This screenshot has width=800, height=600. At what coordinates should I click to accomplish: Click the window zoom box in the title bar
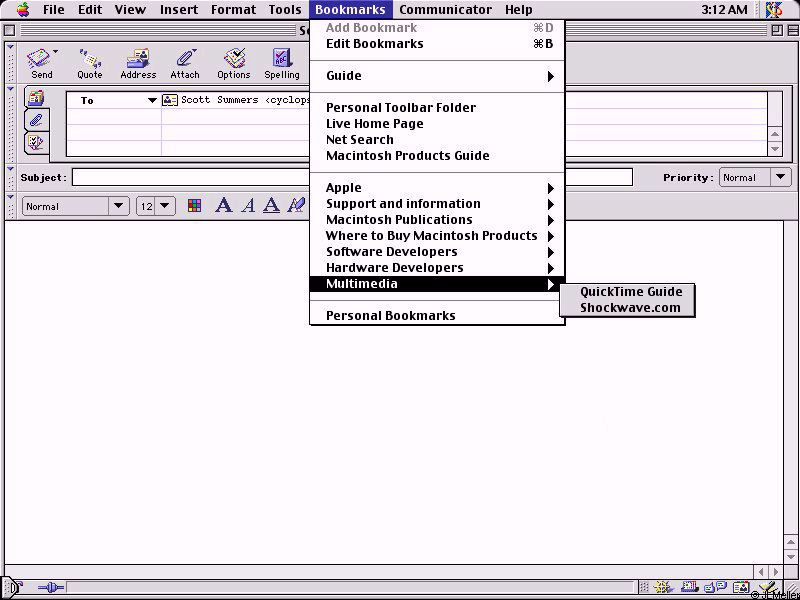(777, 31)
